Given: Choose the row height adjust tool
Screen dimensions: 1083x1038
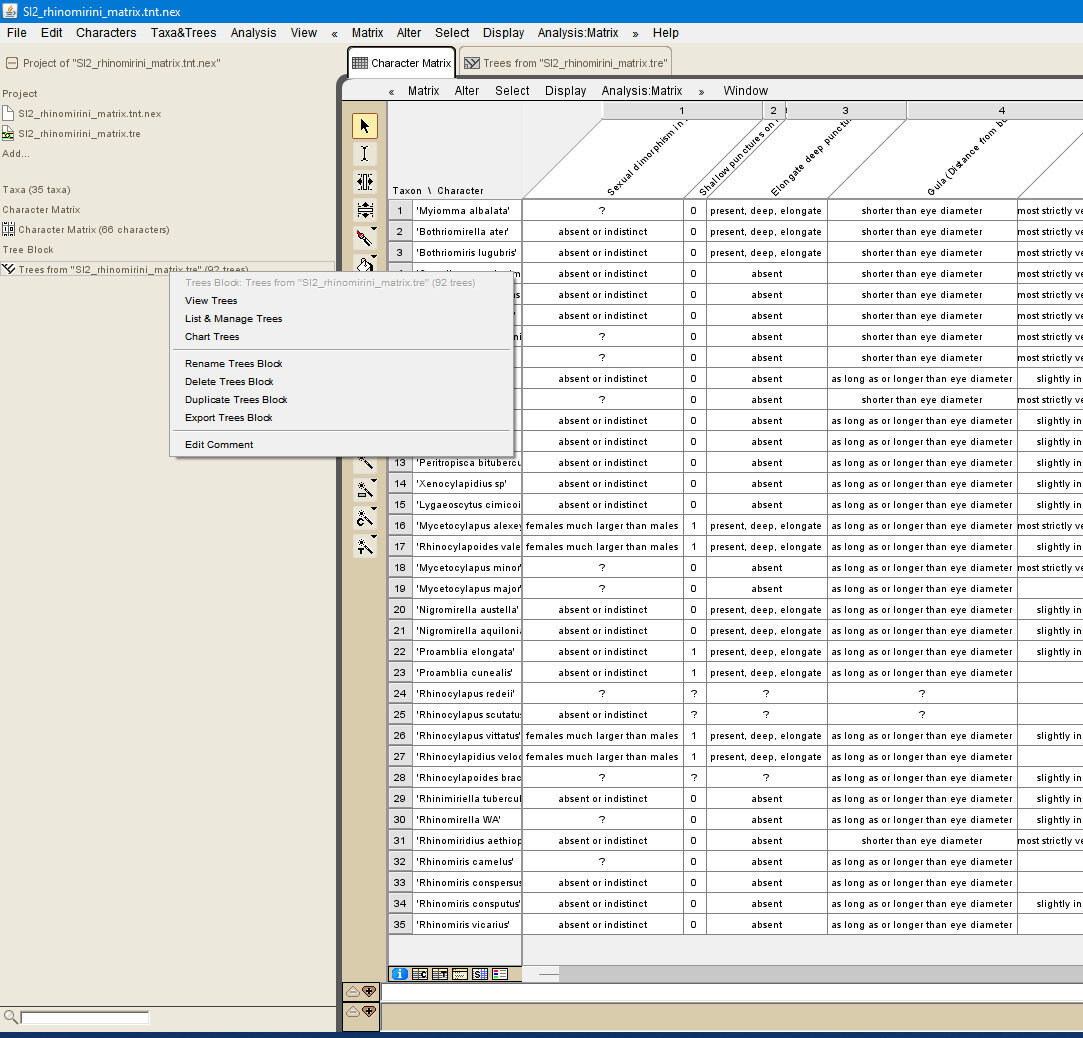Looking at the screenshot, I should click(x=365, y=209).
